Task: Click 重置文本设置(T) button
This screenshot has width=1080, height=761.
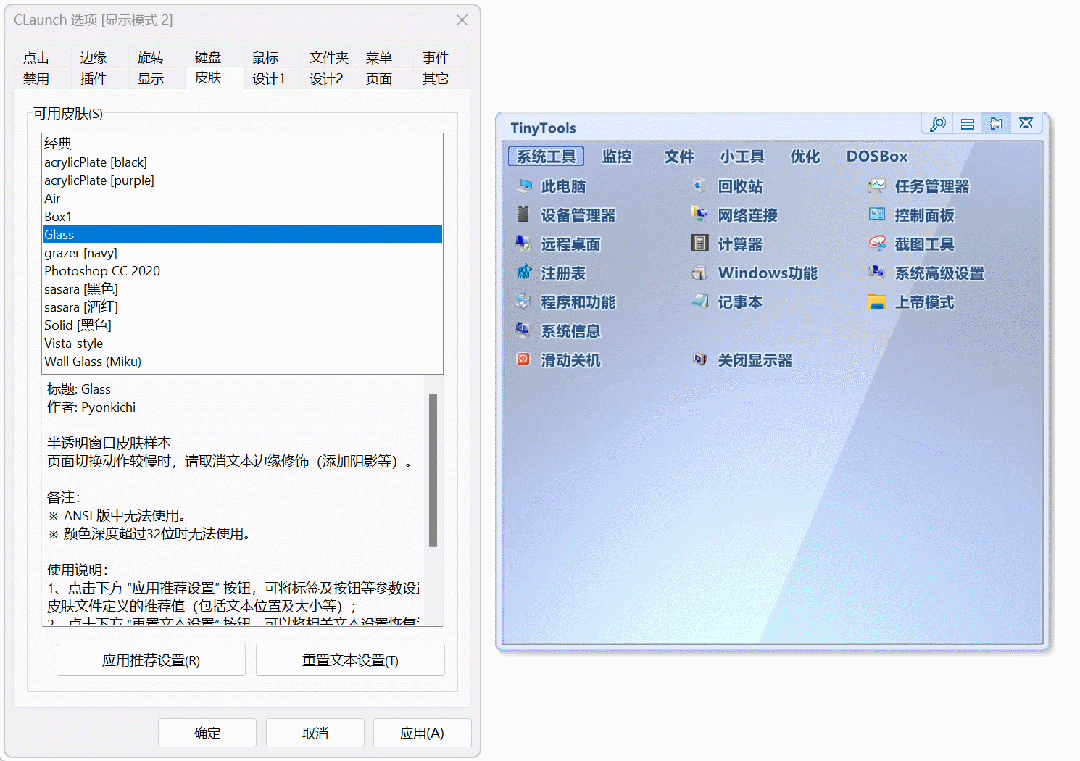Action: point(350,660)
